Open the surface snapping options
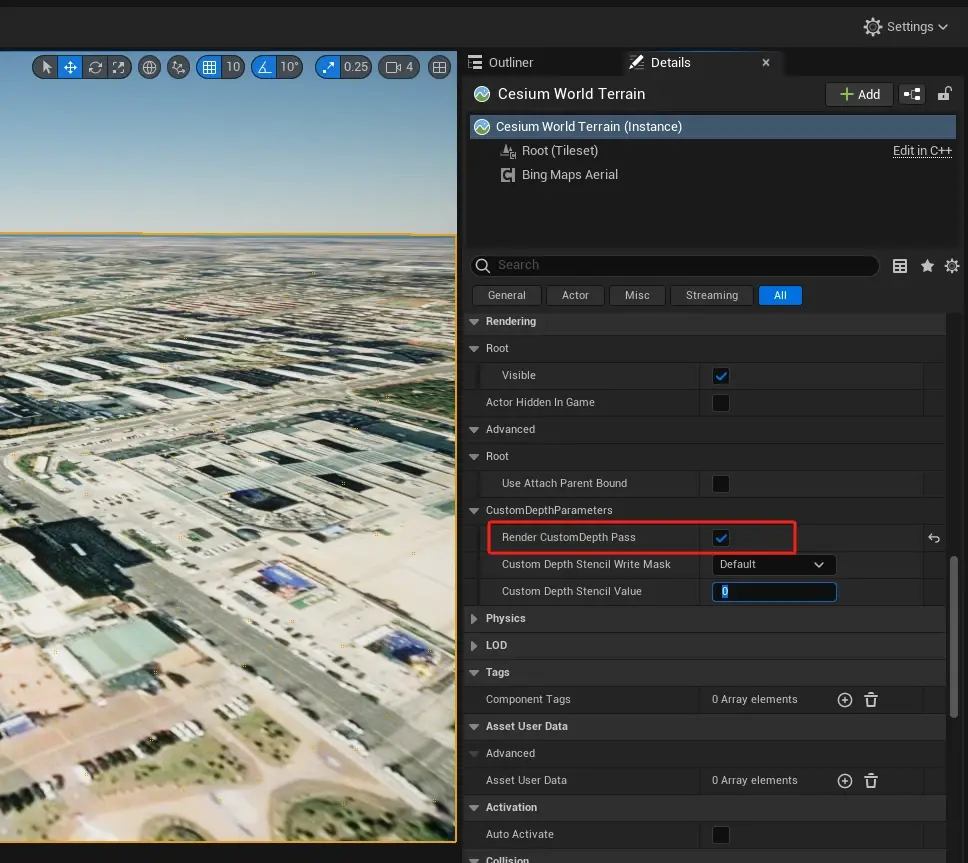Screen dimensions: 968x863 [x=178, y=67]
